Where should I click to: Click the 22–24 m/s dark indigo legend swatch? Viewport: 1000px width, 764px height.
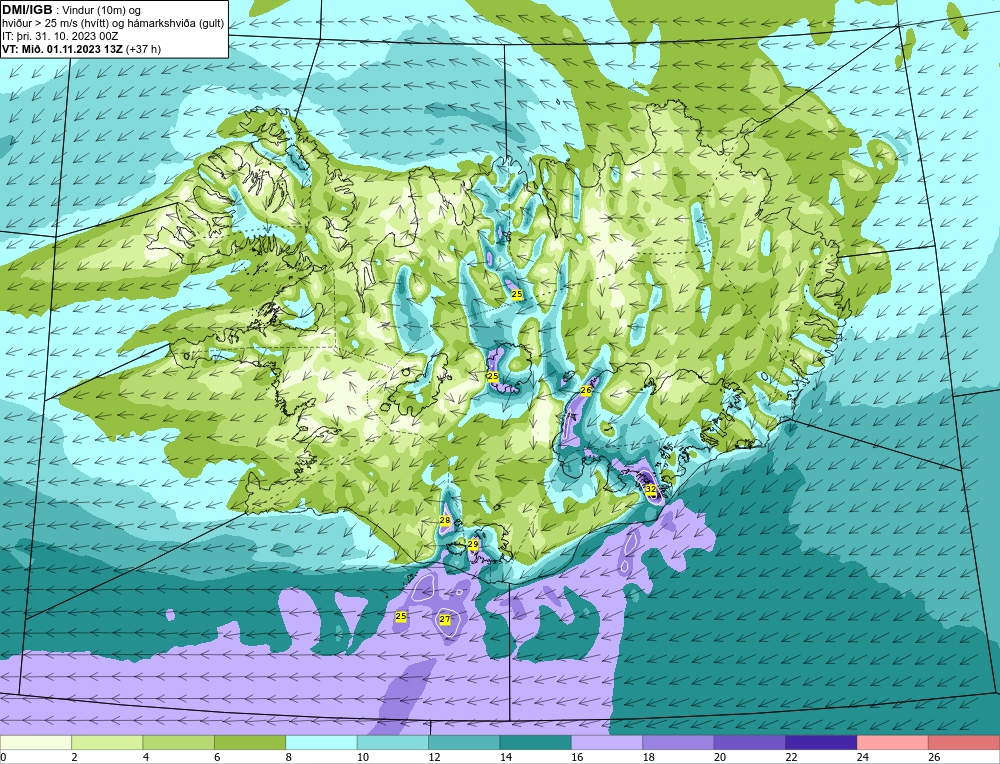coord(821,743)
